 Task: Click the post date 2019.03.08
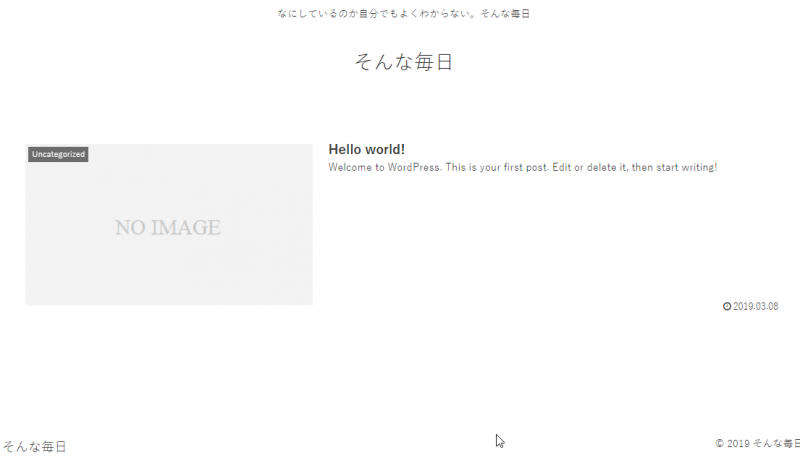[x=755, y=306]
